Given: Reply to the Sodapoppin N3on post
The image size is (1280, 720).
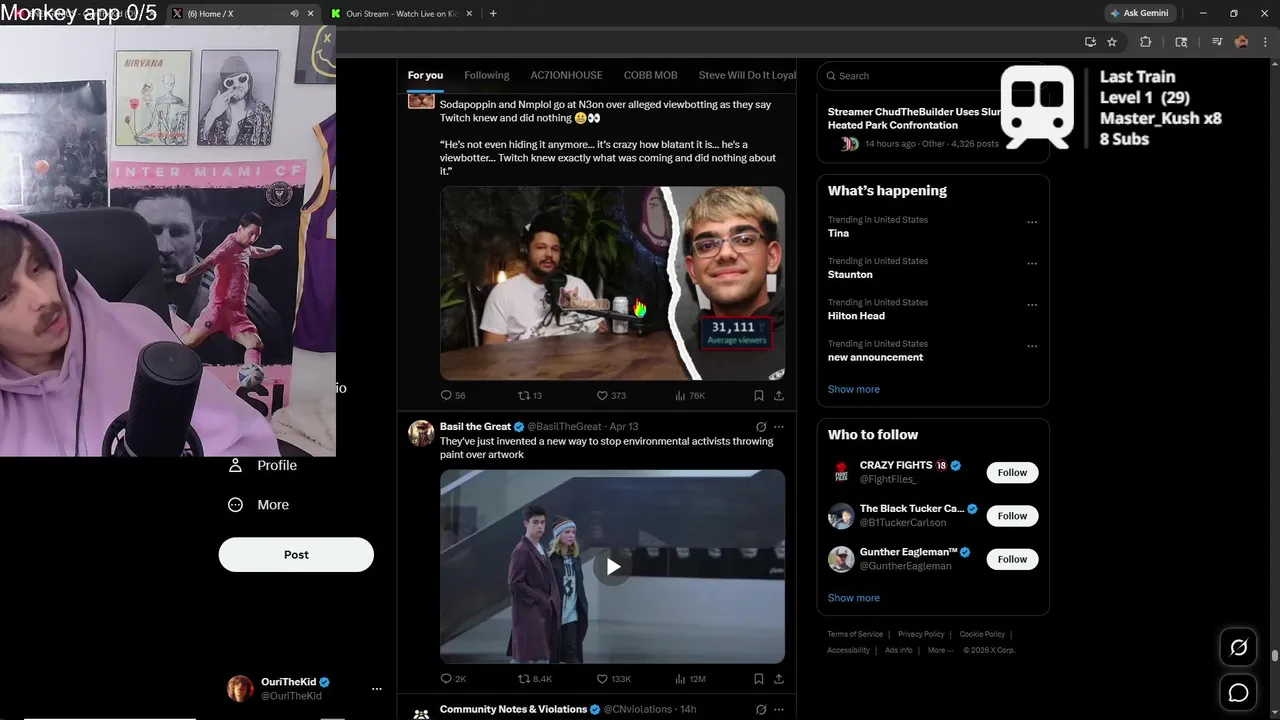Looking at the screenshot, I should click(453, 395).
